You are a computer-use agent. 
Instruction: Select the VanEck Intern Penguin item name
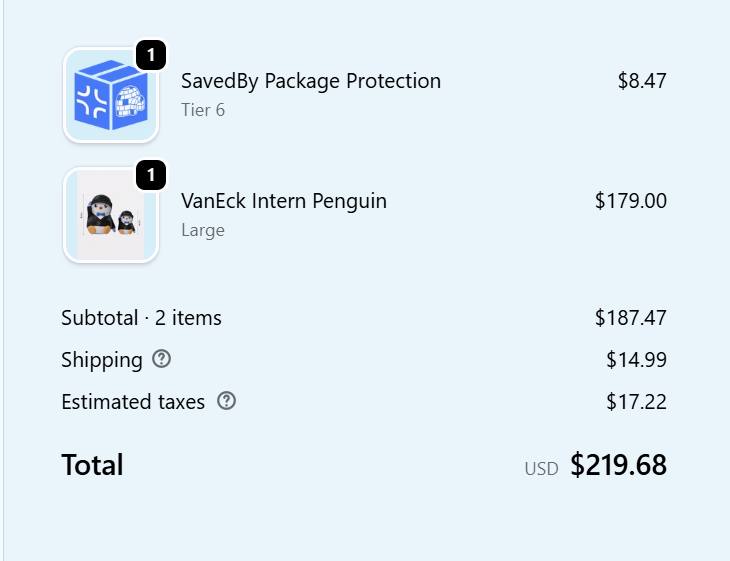[x=283, y=201]
